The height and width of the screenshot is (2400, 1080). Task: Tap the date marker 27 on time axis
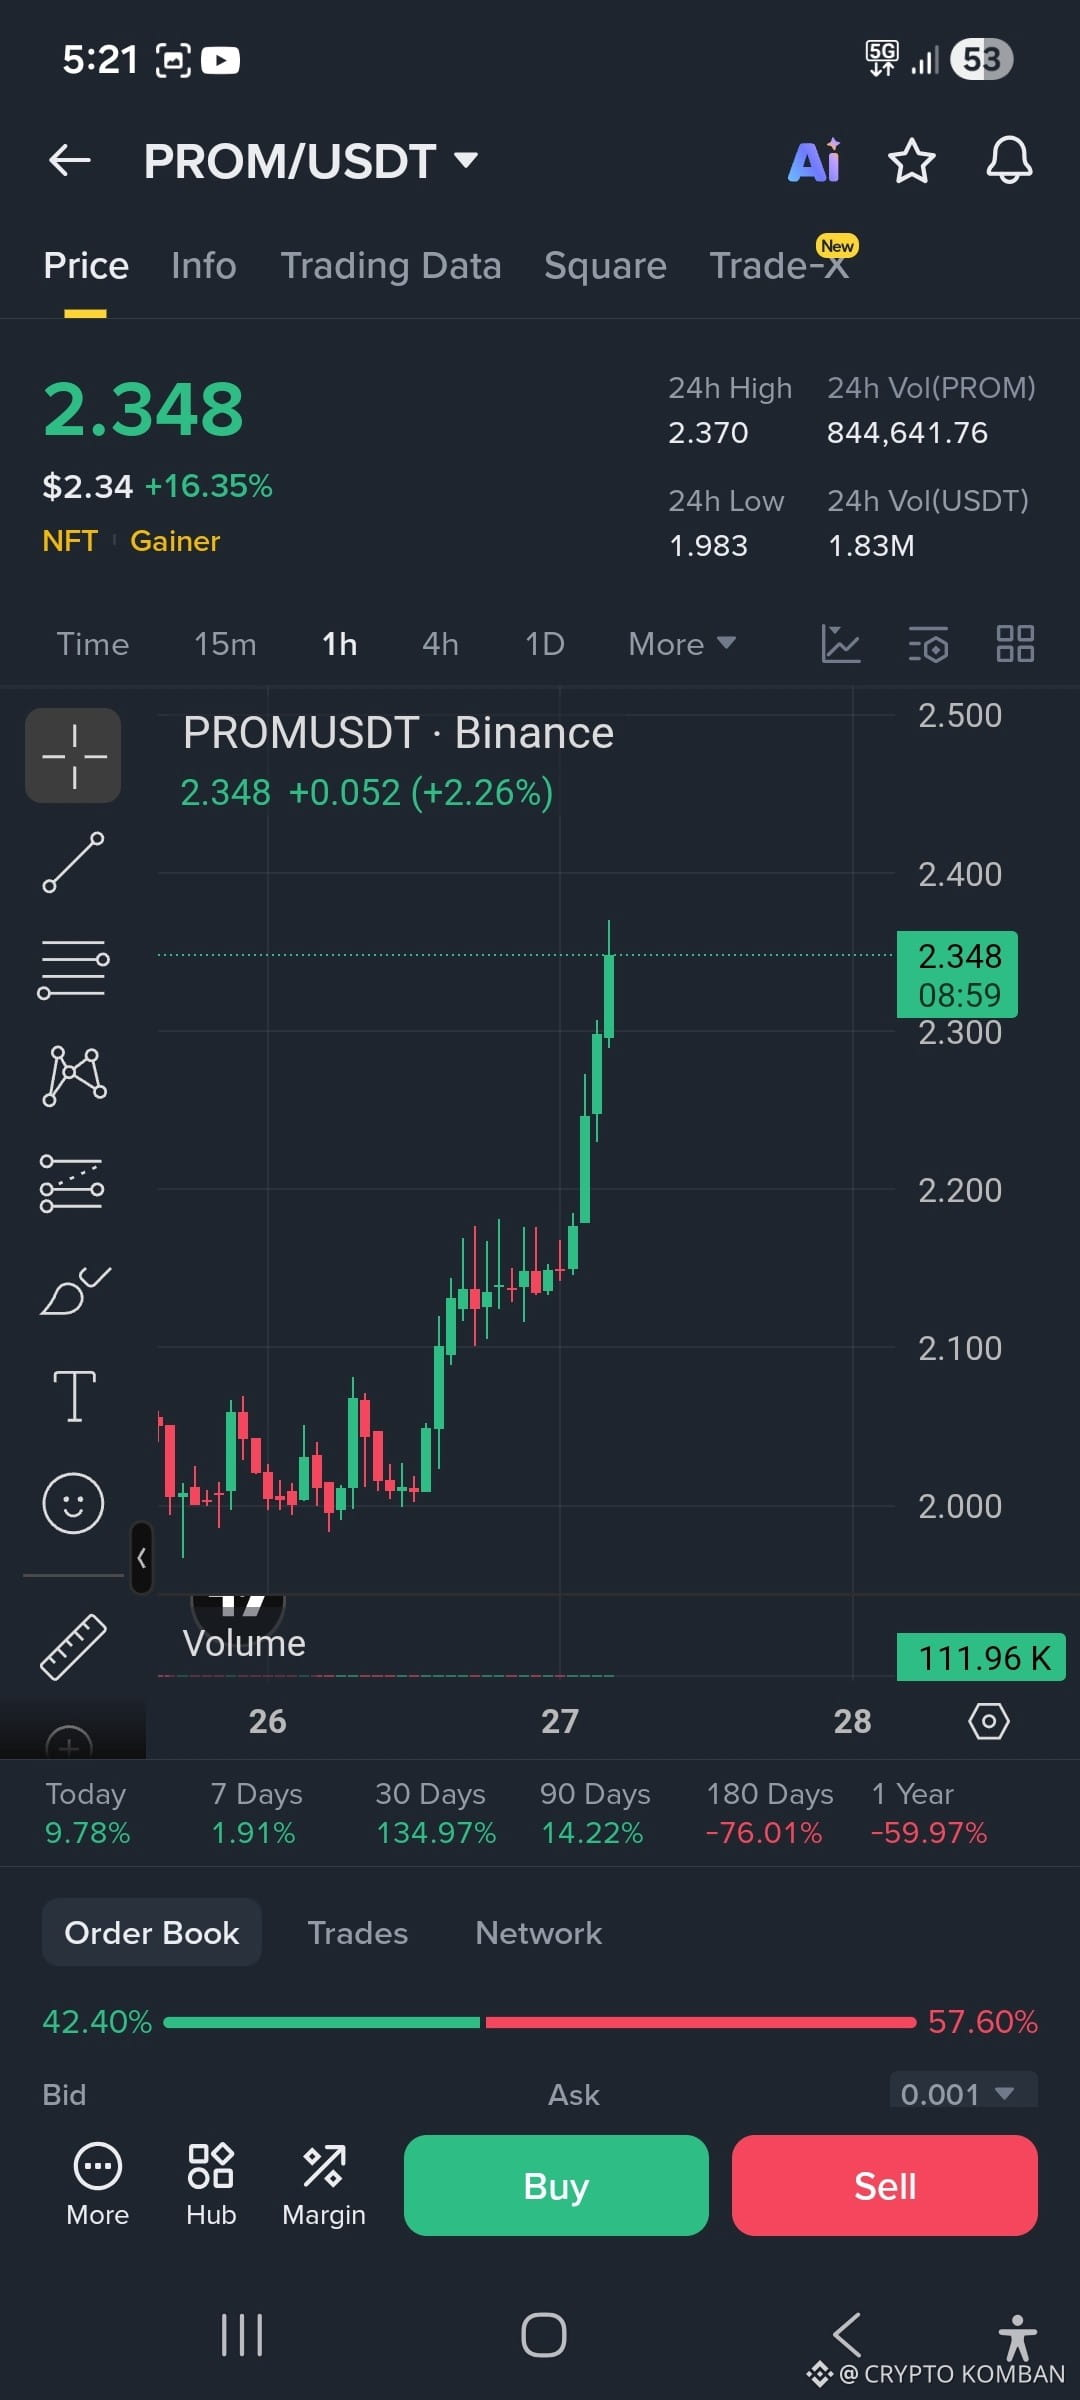(x=560, y=1721)
